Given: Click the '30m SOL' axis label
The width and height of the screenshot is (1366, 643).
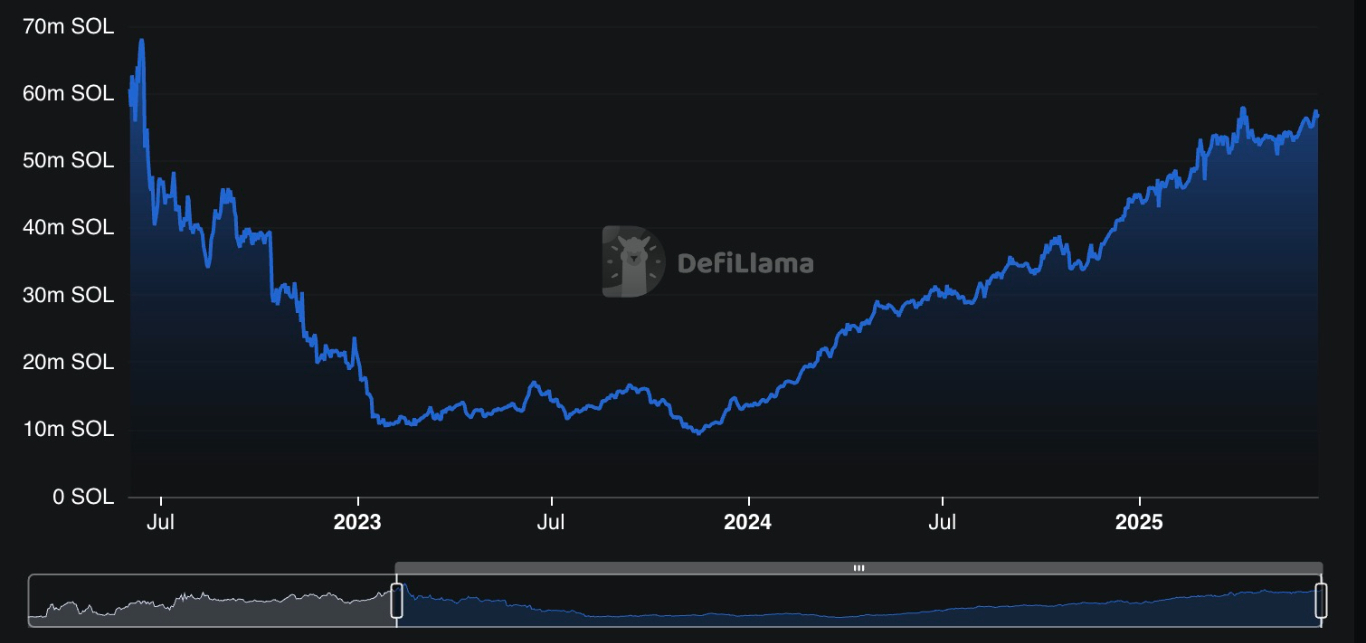Looking at the screenshot, I should pos(68,296).
